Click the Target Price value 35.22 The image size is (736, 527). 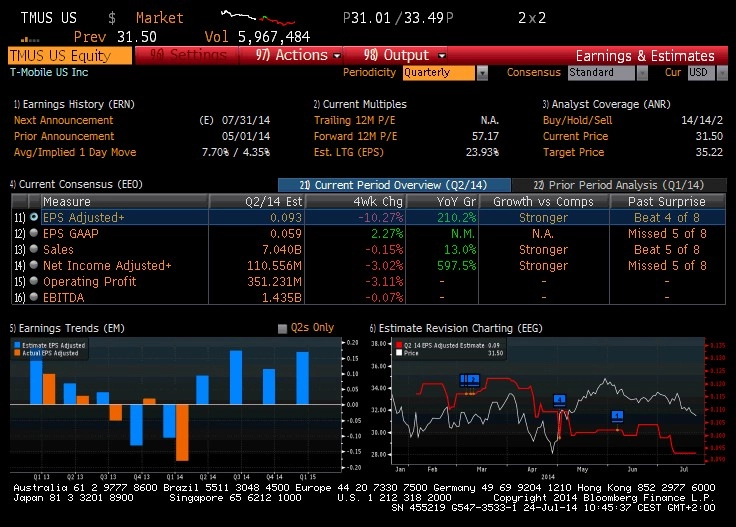(x=709, y=152)
